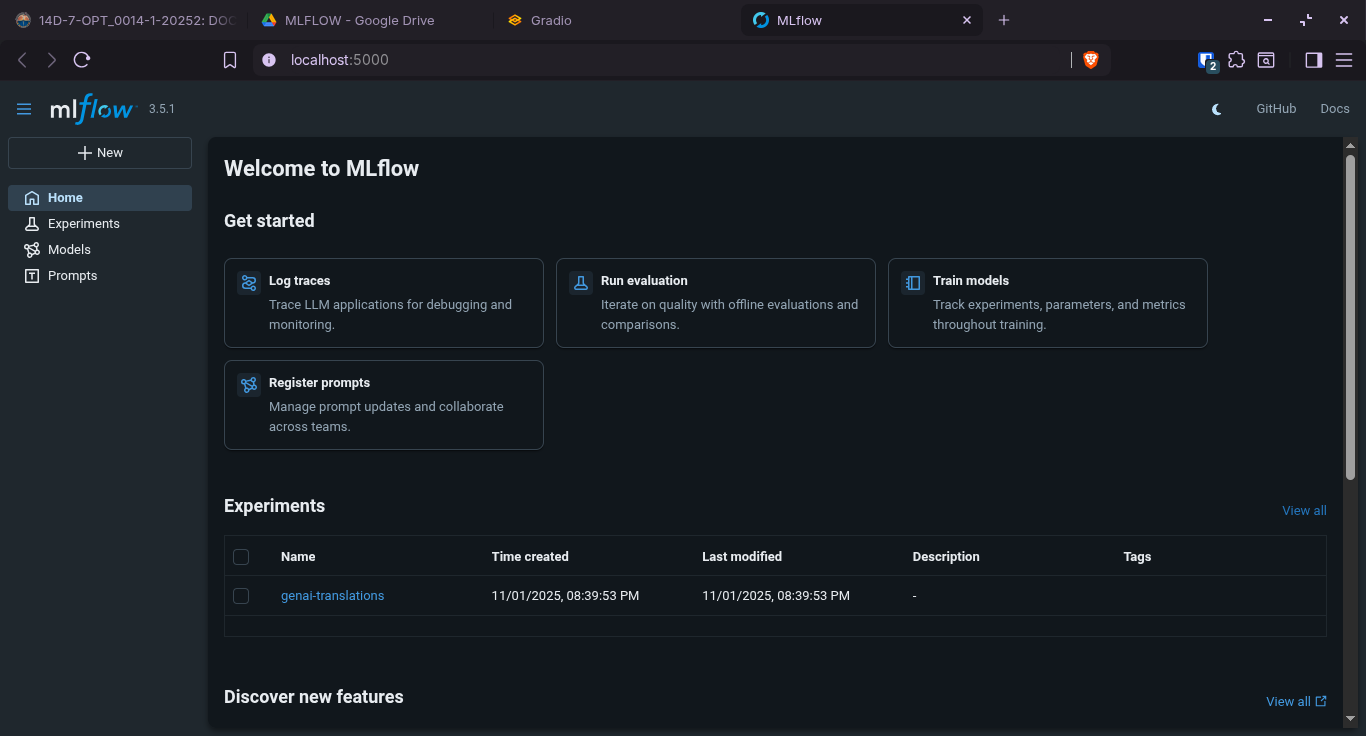This screenshot has width=1366, height=736.
Task: Open the Train models card
Action: pos(1048,303)
